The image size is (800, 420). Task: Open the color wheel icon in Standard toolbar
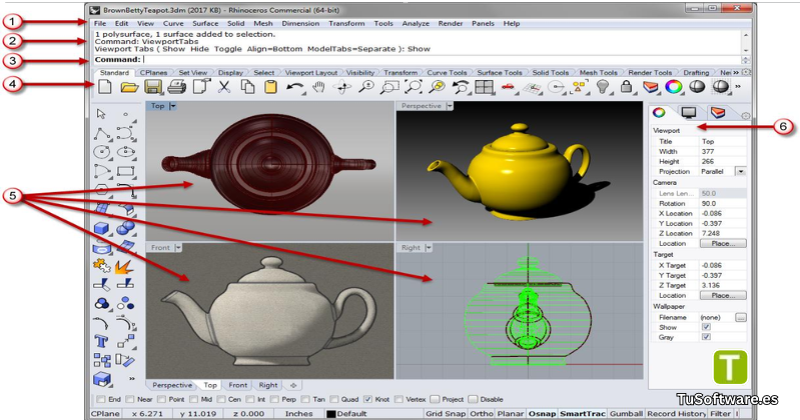(673, 87)
